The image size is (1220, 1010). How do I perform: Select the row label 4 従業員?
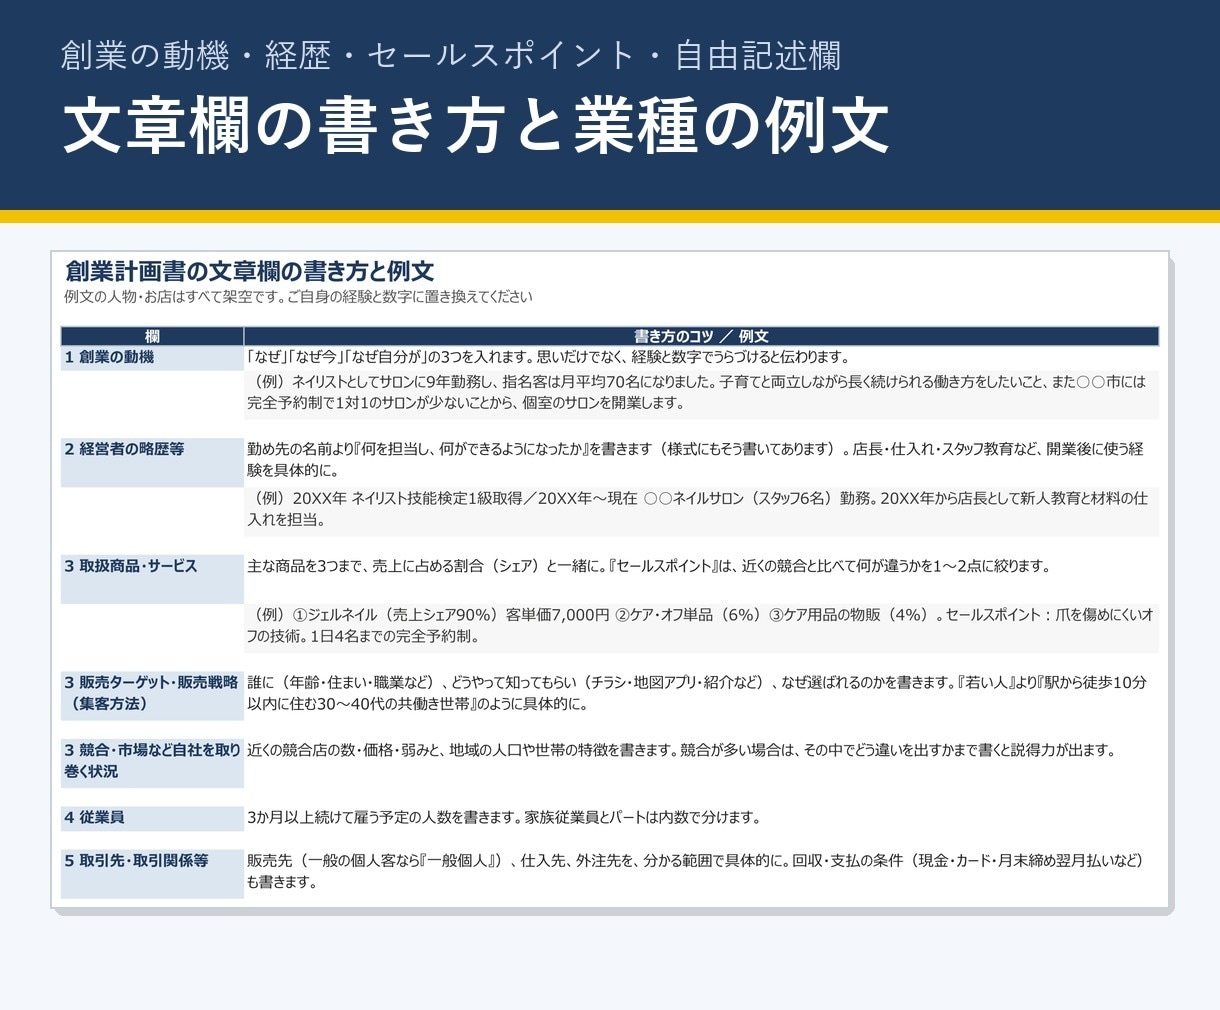(x=152, y=818)
